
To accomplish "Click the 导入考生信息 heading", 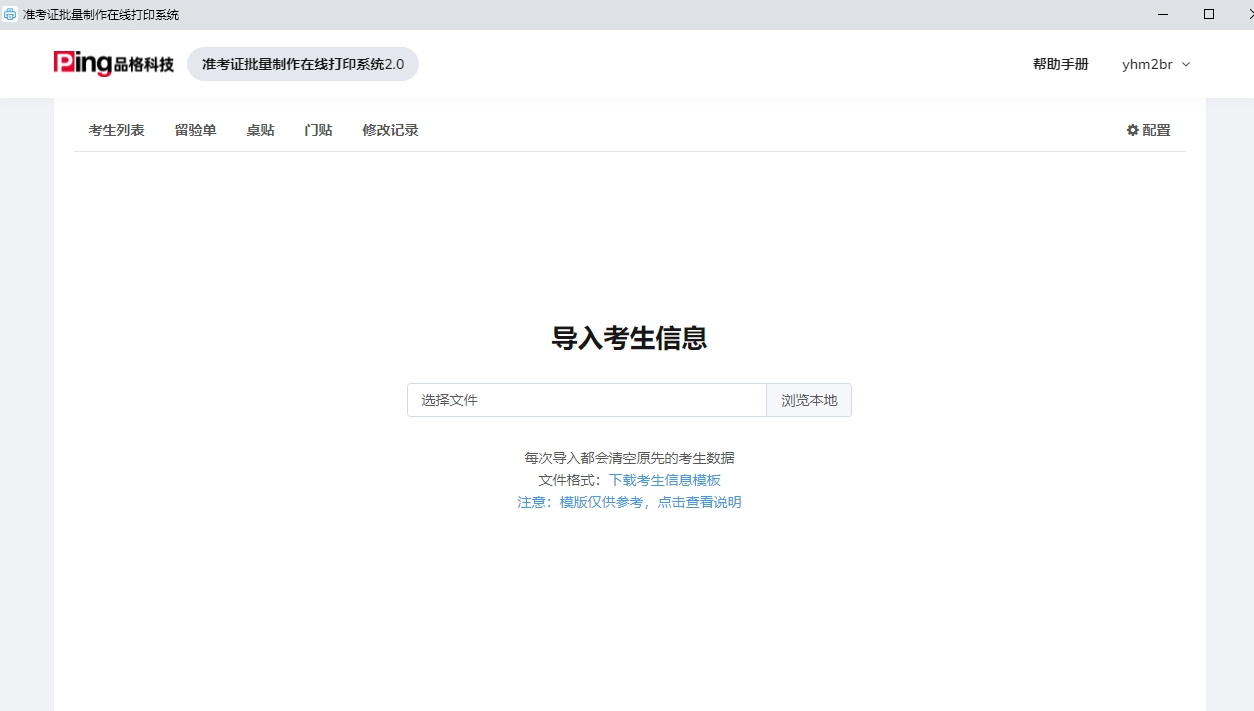I will pos(629,338).
